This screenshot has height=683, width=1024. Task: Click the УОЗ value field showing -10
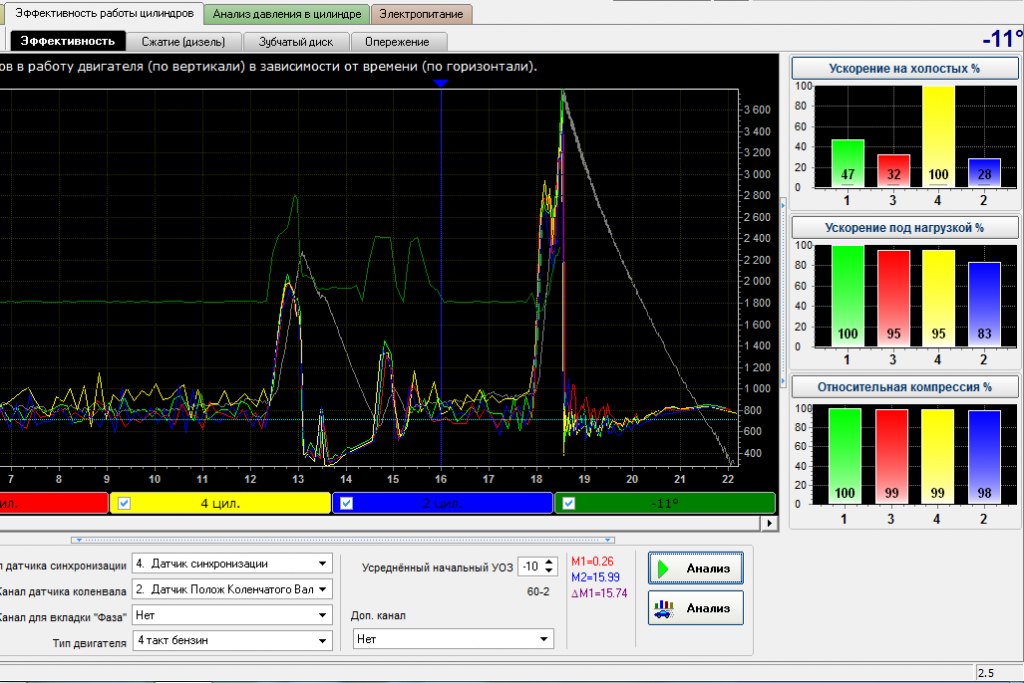point(531,567)
